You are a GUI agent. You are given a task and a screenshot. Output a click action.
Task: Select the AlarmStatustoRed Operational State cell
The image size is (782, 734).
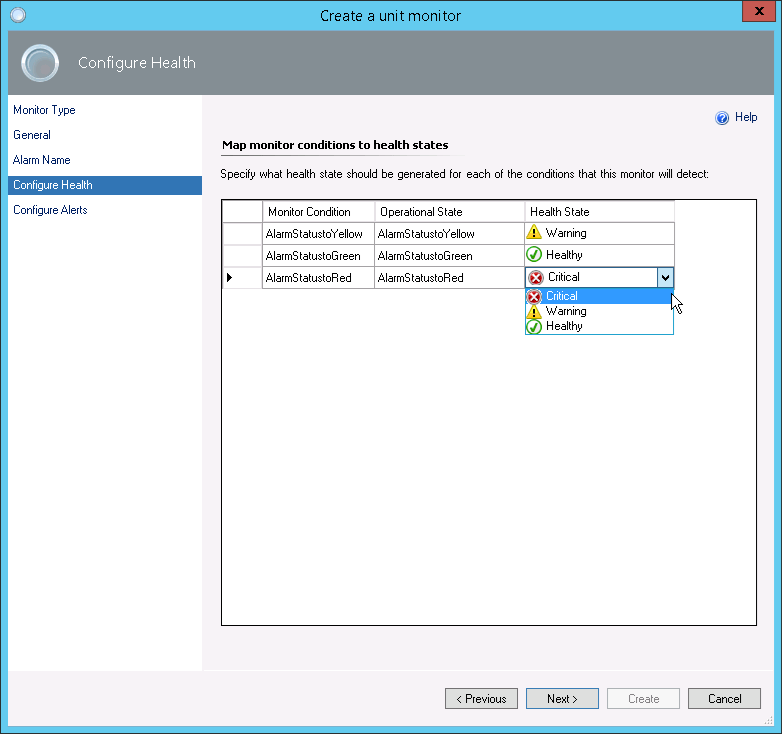[449, 277]
